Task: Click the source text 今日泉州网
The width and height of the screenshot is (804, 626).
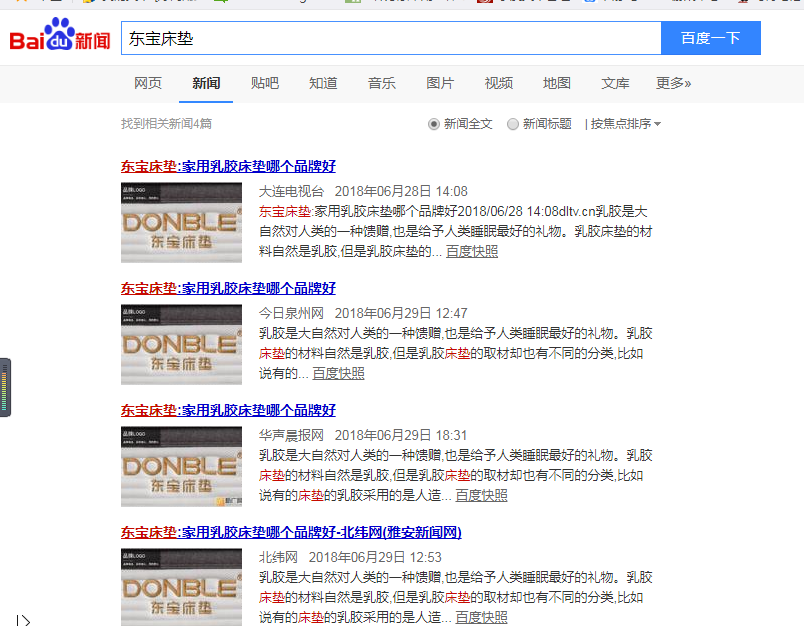Action: click(291, 314)
